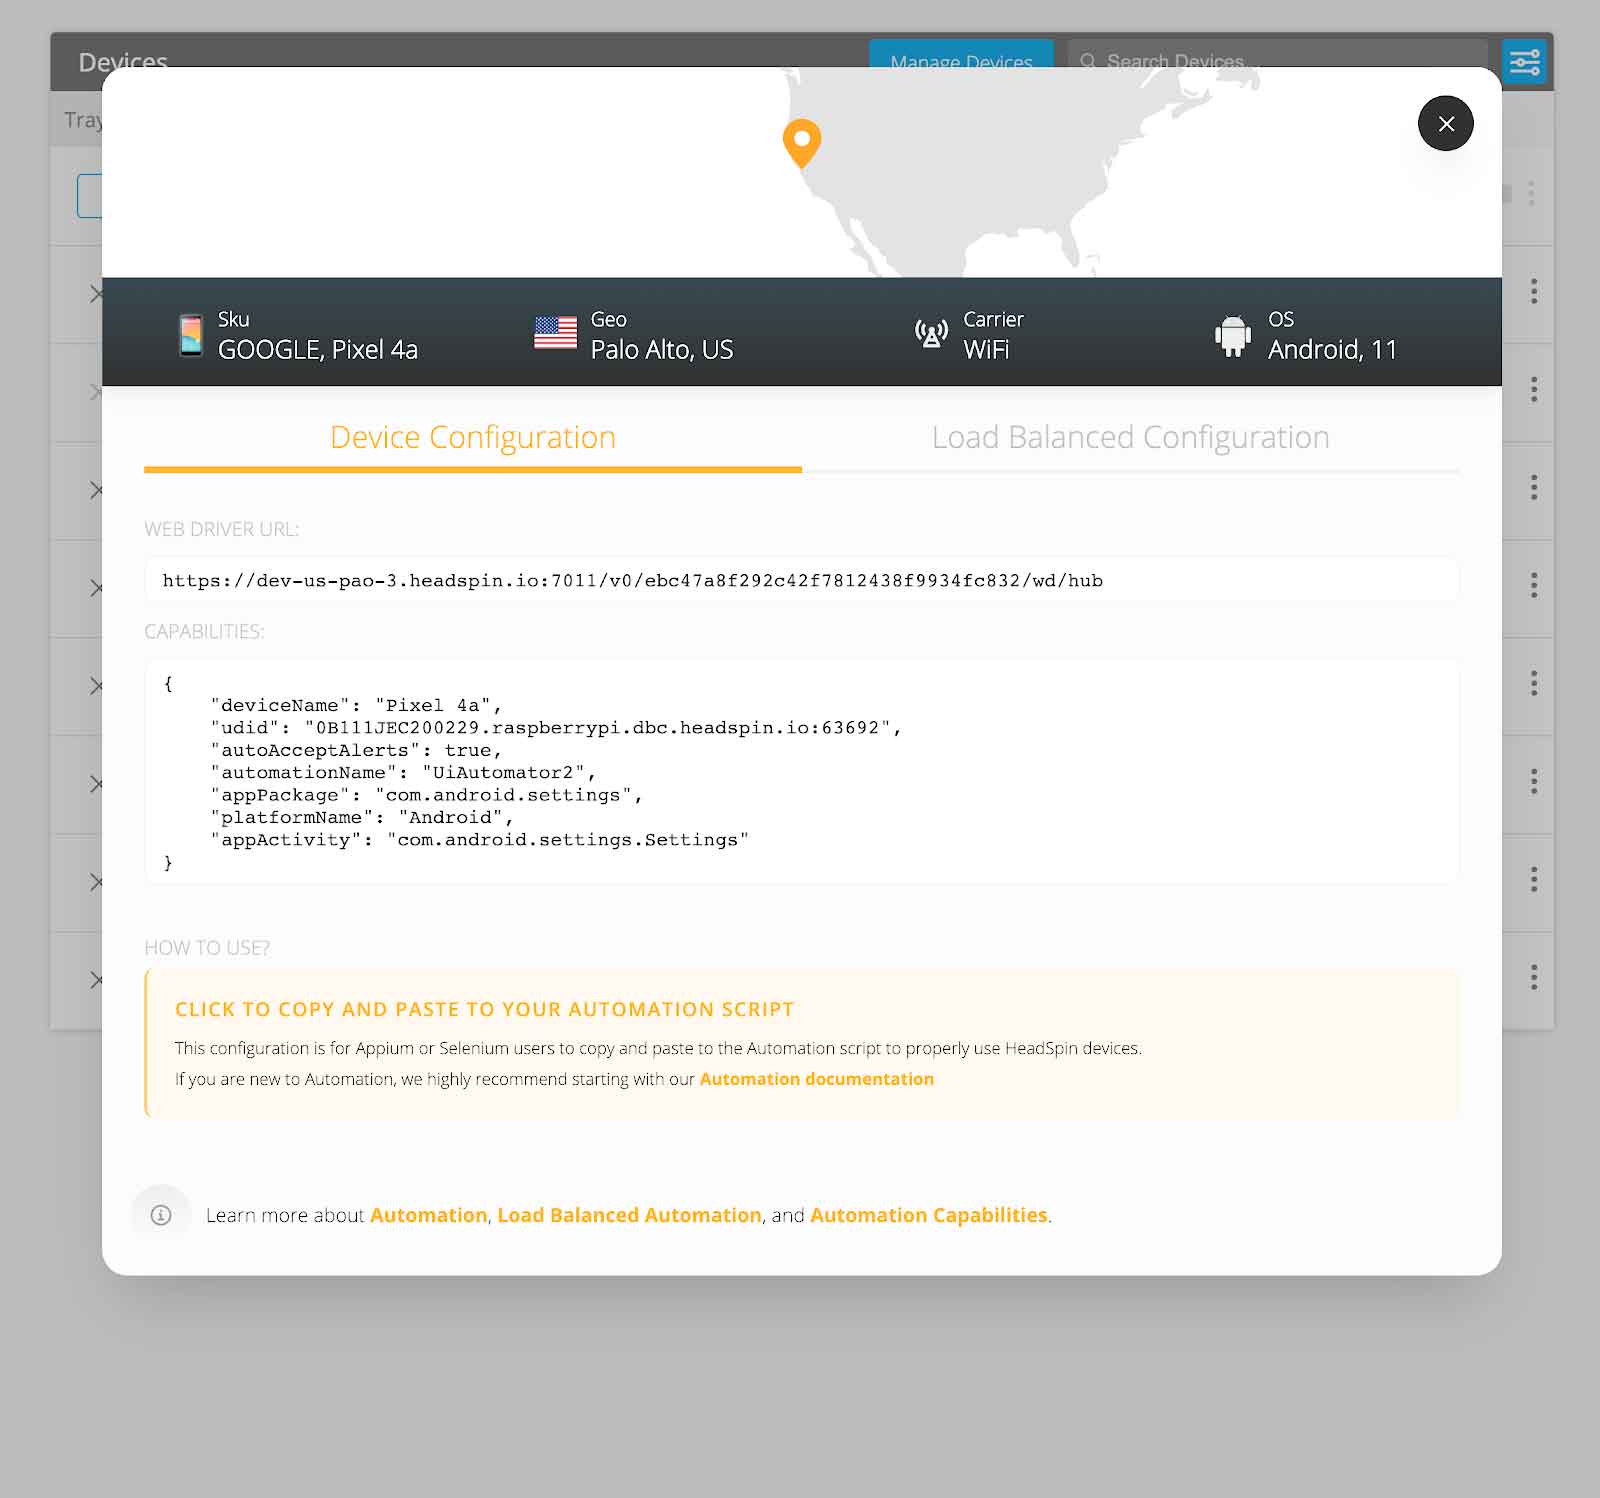
Task: Focus the Search Devices field behind the dialog
Action: click(1277, 54)
